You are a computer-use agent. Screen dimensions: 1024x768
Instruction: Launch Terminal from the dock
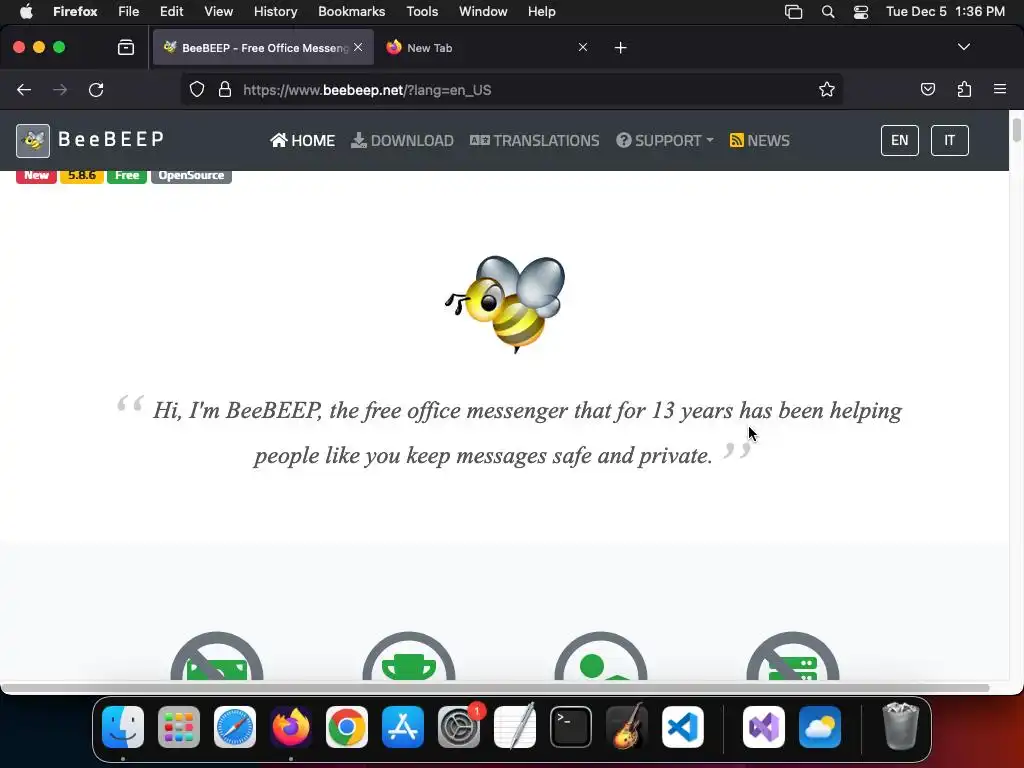[x=571, y=727]
